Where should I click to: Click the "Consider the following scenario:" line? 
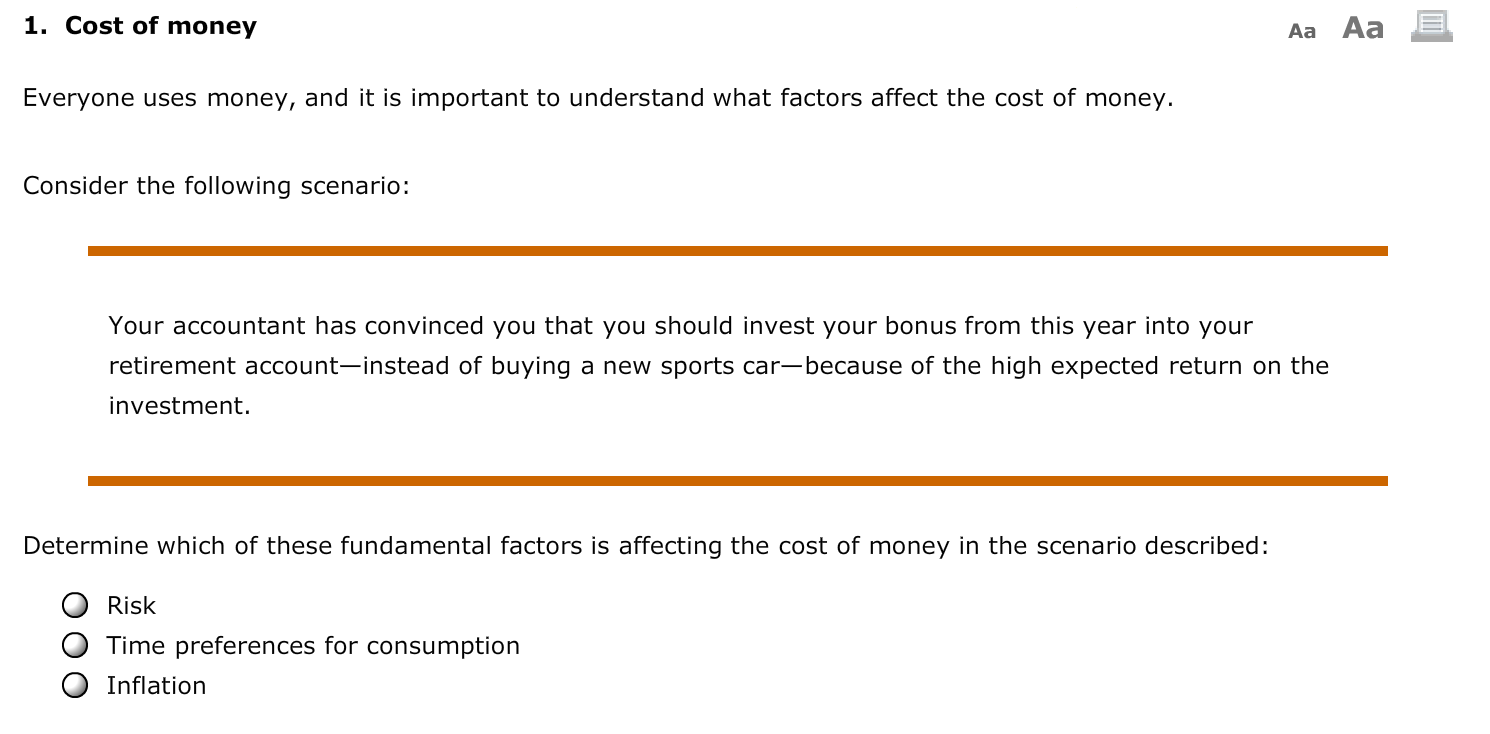(216, 186)
